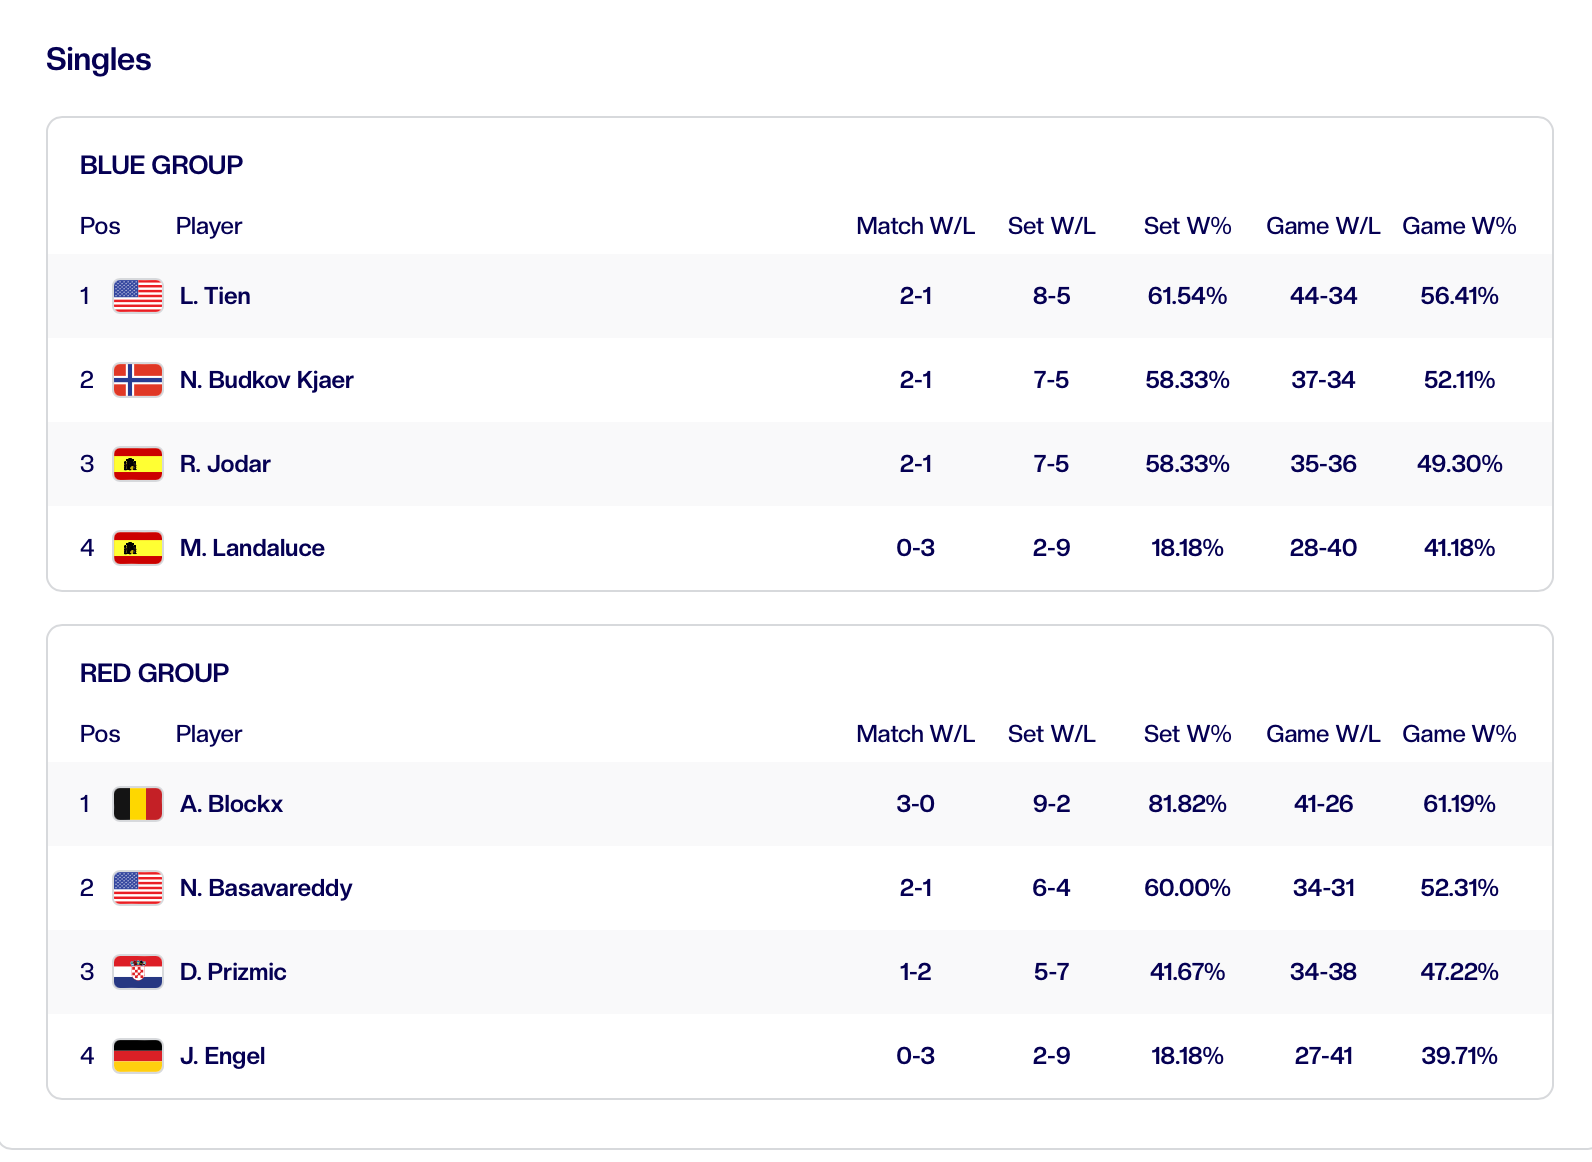Click the Belgium flag beside A. Blockx
The width and height of the screenshot is (1592, 1162).
point(138,804)
